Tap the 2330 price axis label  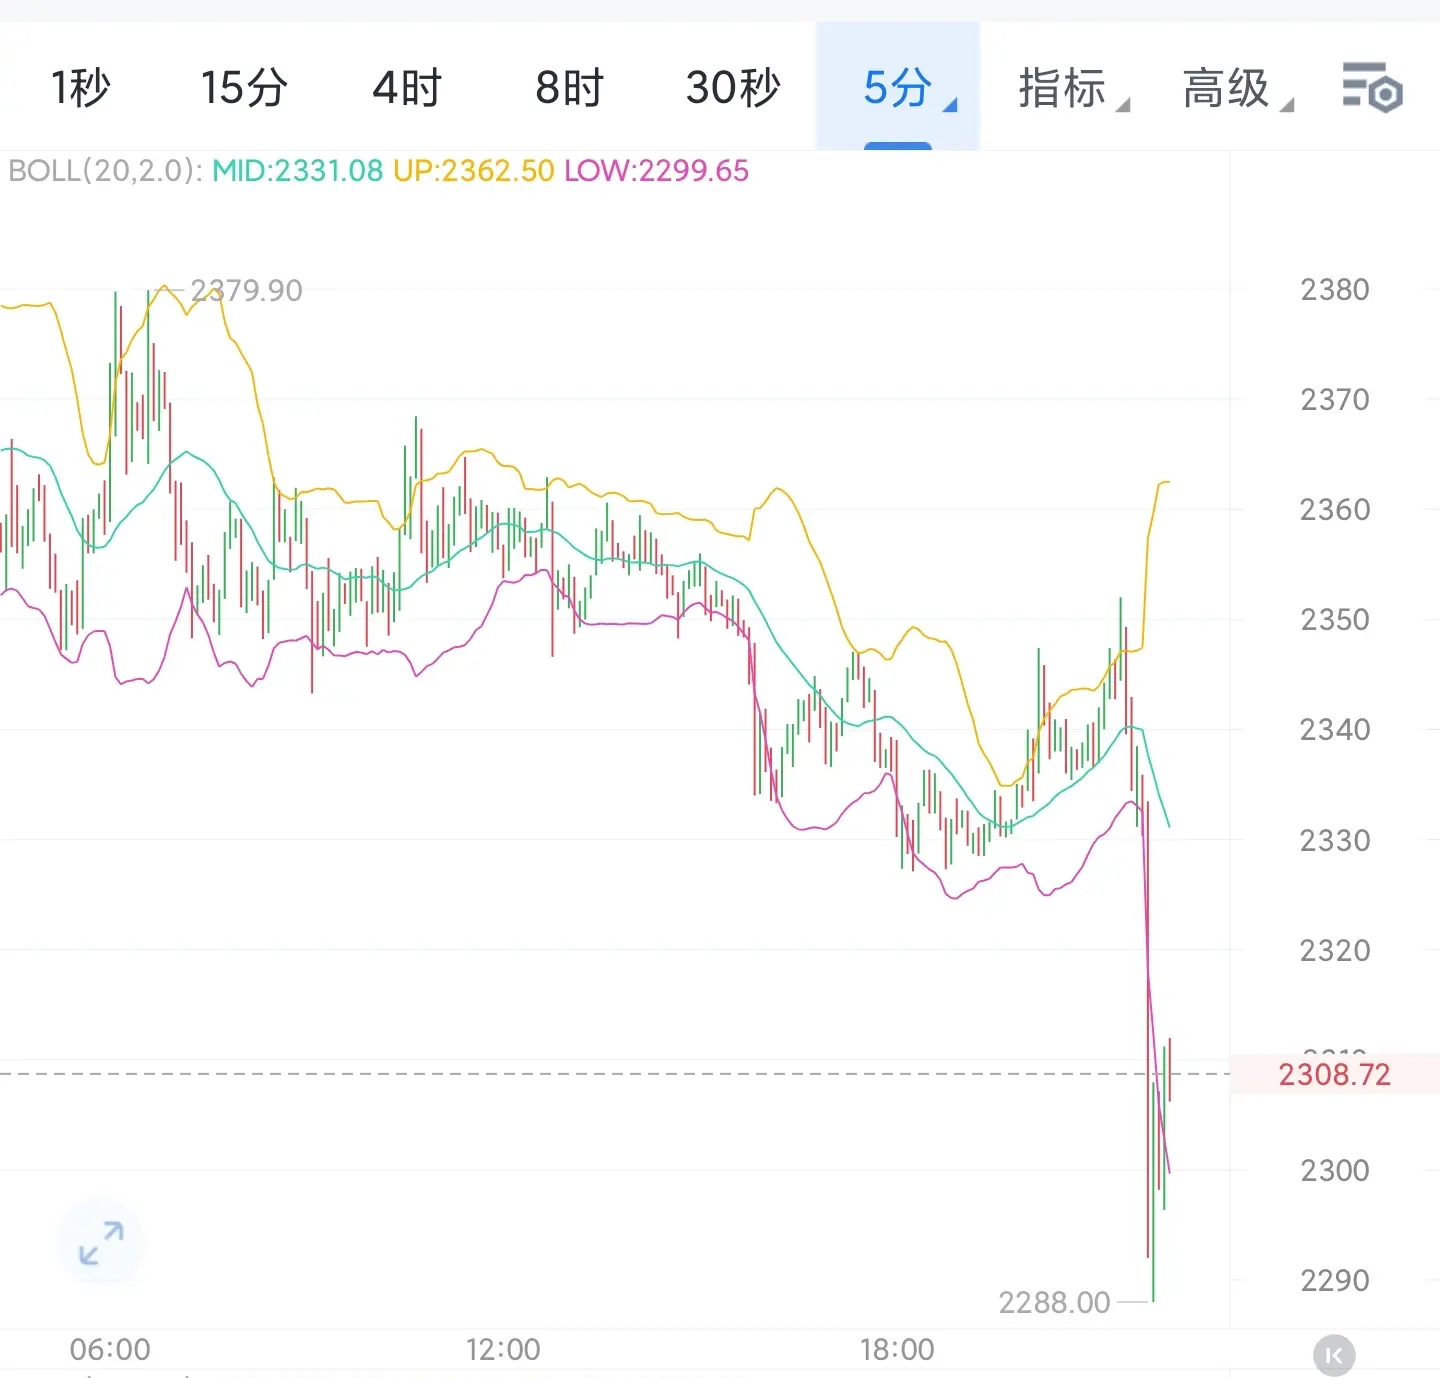pos(1334,840)
